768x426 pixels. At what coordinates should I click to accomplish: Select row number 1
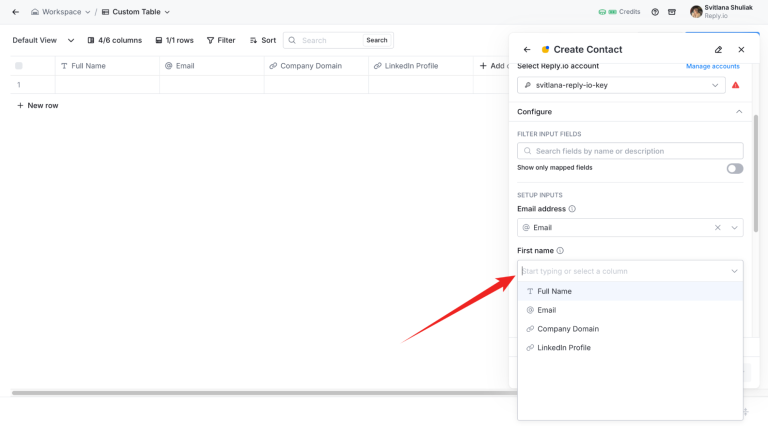pos(19,85)
